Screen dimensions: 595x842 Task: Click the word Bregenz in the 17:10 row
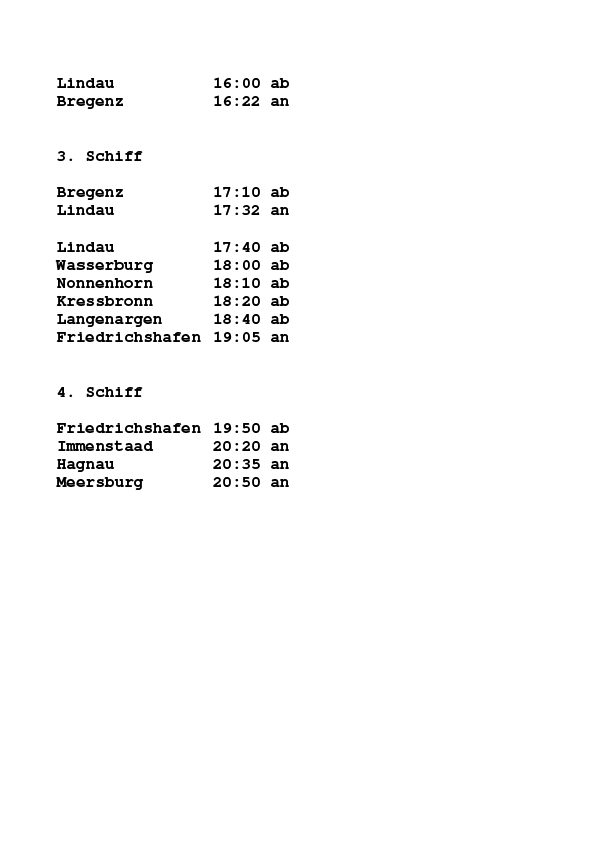pyautogui.click(x=90, y=193)
